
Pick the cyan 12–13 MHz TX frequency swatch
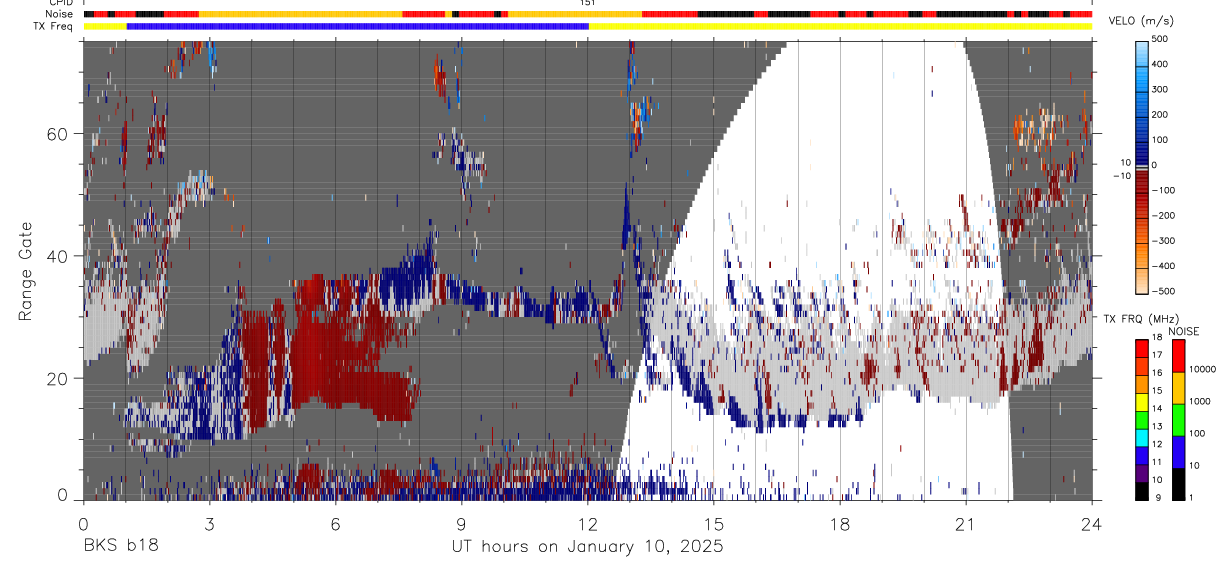[x=1142, y=438]
